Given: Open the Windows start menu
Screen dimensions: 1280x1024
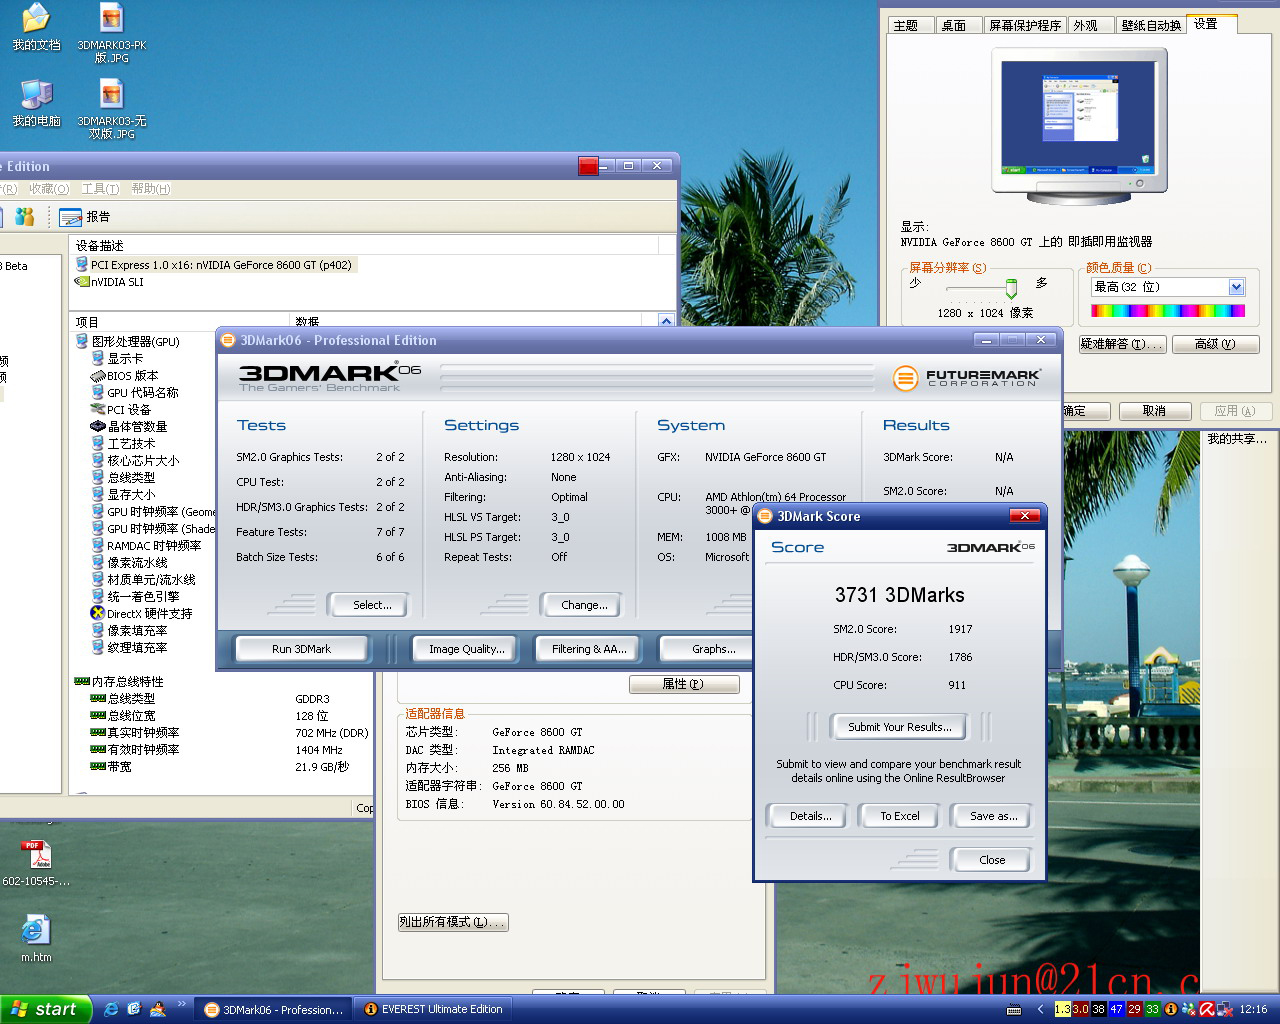Looking at the screenshot, I should [x=45, y=1009].
